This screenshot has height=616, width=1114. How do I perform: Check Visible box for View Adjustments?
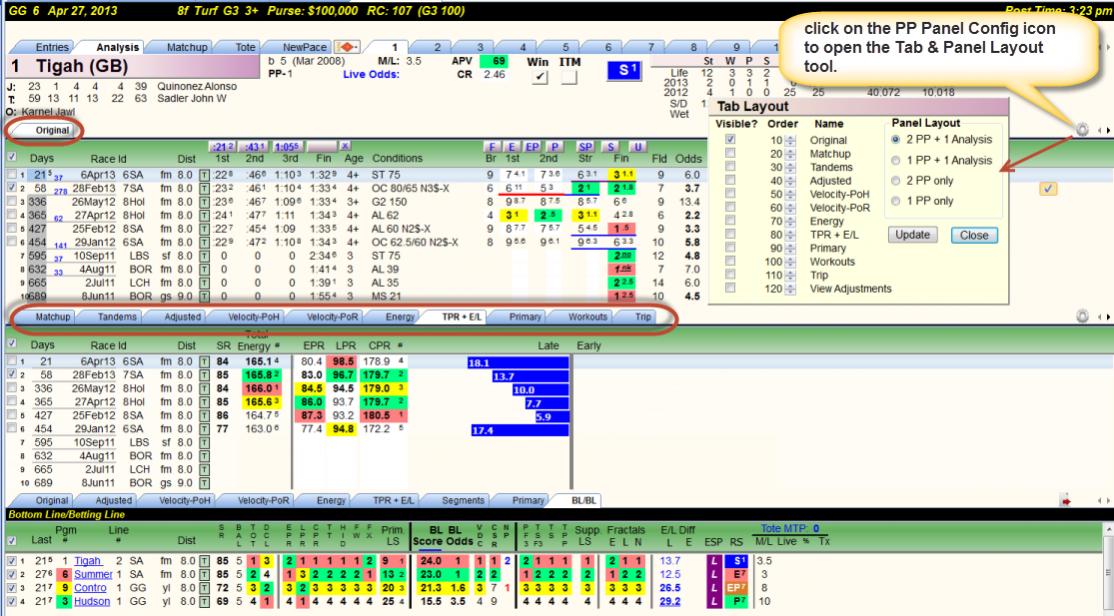730,288
